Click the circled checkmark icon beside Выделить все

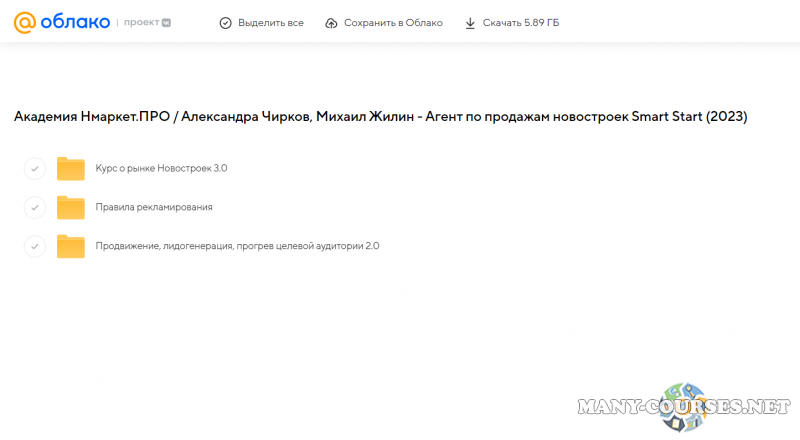tap(225, 22)
